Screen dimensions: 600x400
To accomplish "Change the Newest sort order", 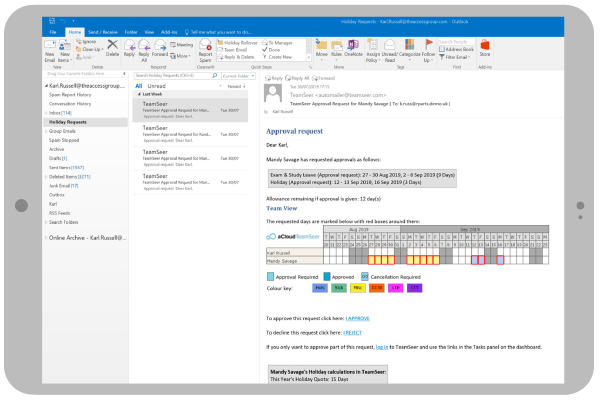I will (236, 87).
